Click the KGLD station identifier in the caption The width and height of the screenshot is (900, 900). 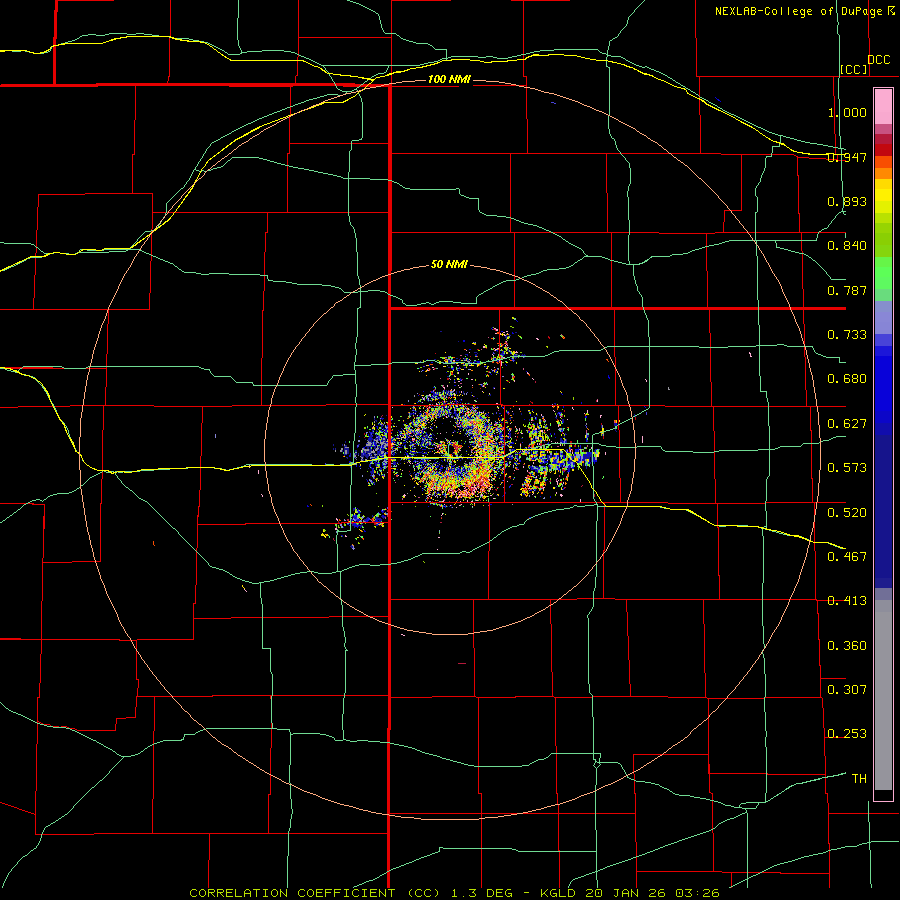coord(560,893)
